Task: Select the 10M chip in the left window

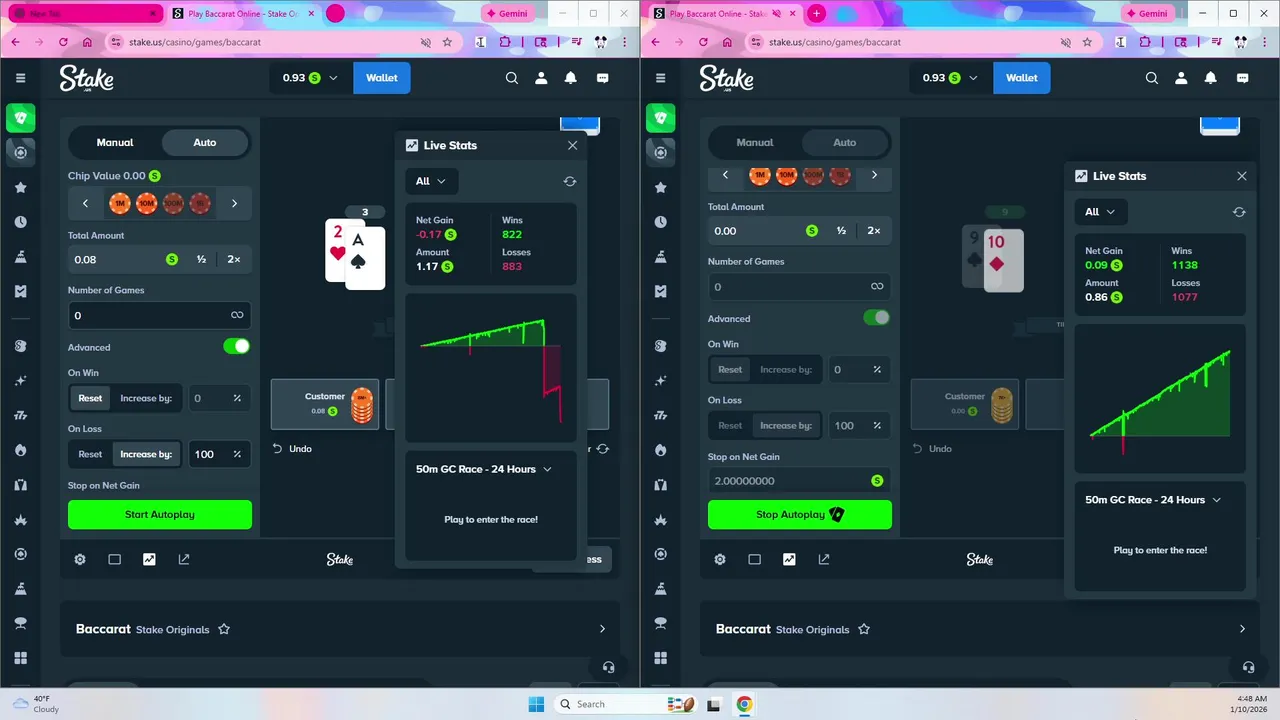Action: [146, 203]
